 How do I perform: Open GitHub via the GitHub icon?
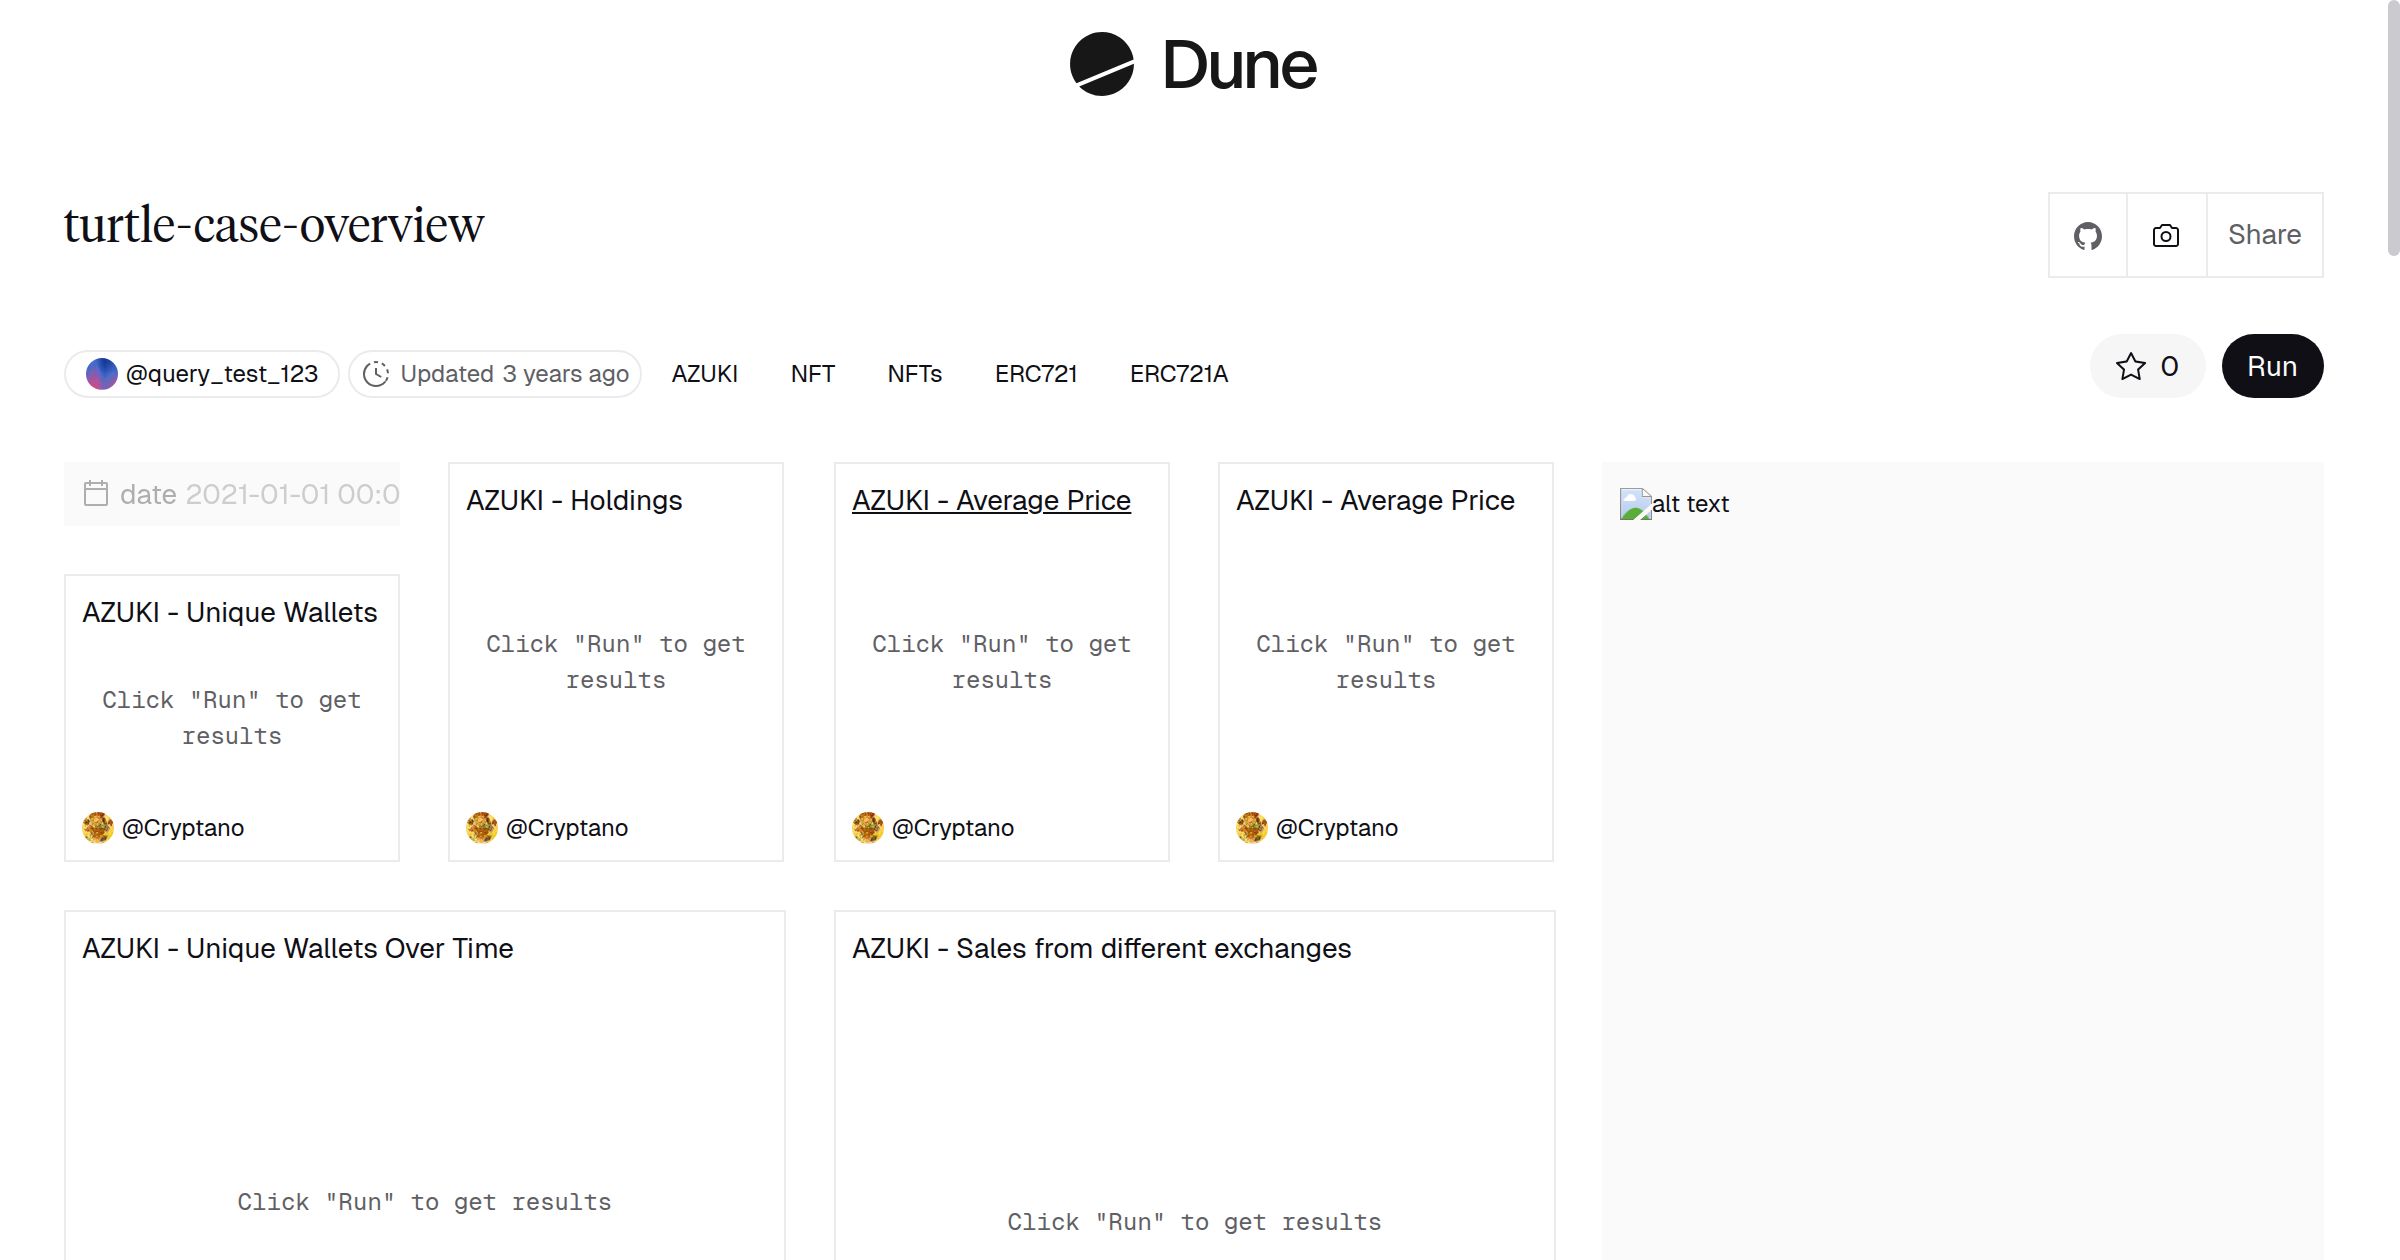point(2088,234)
